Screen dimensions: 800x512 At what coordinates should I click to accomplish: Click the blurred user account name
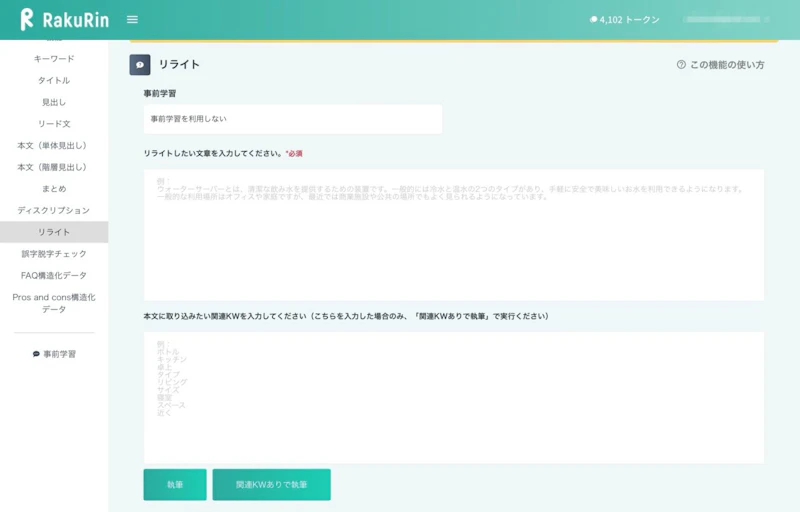726,19
